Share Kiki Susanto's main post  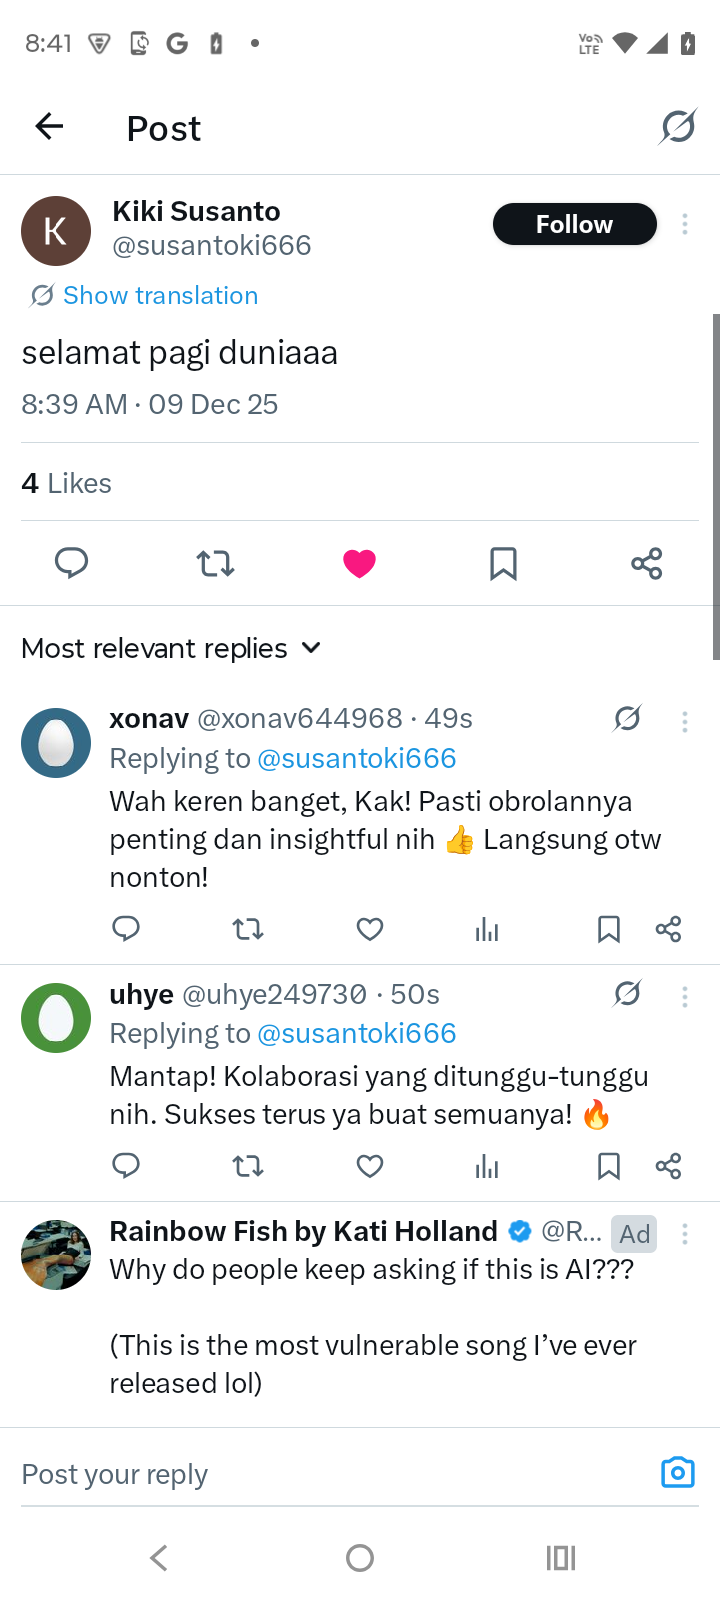pos(647,563)
